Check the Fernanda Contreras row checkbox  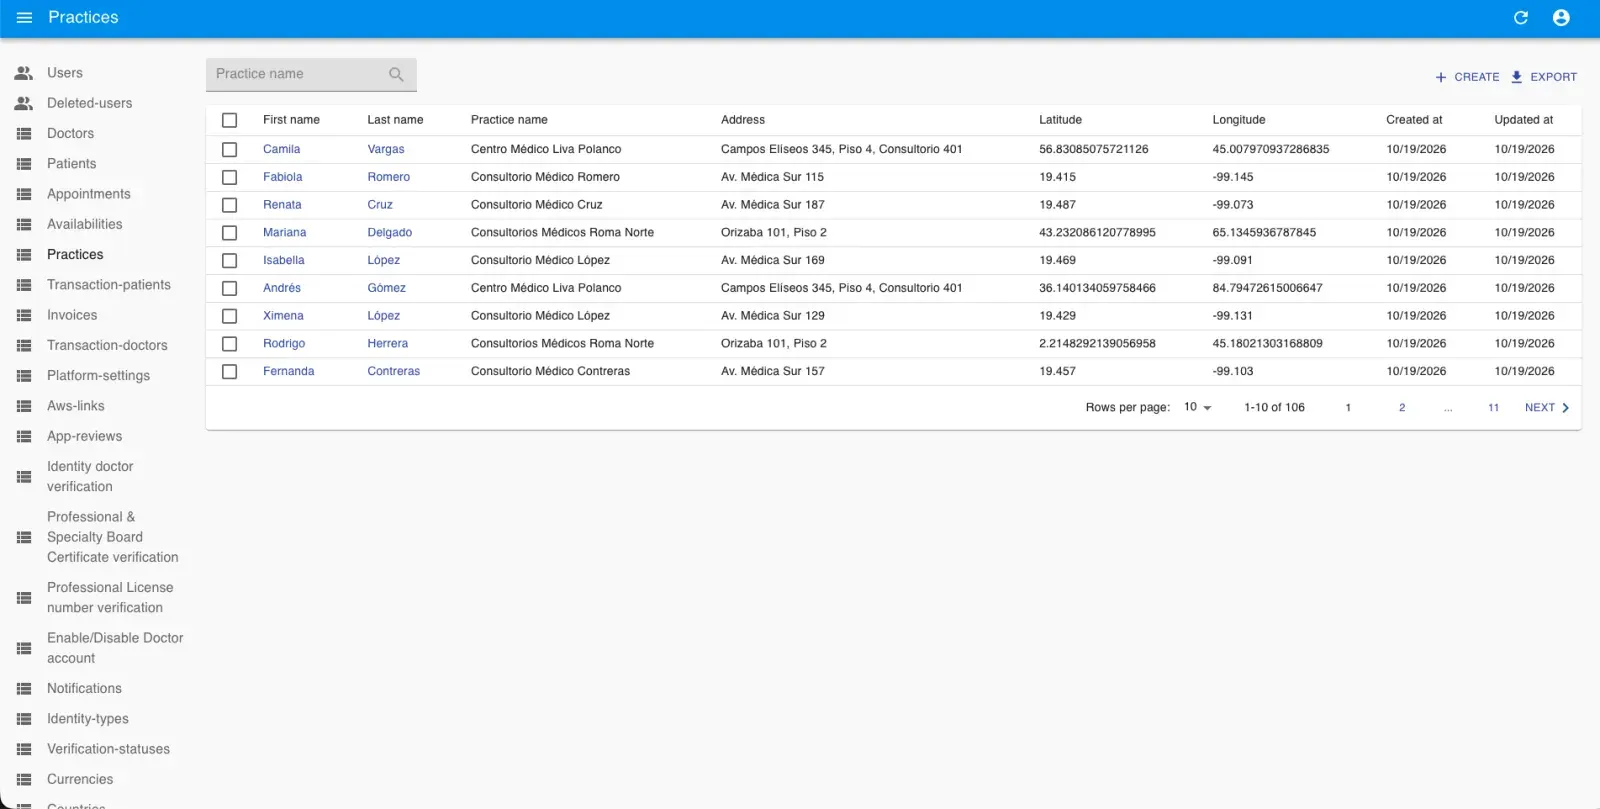click(229, 371)
